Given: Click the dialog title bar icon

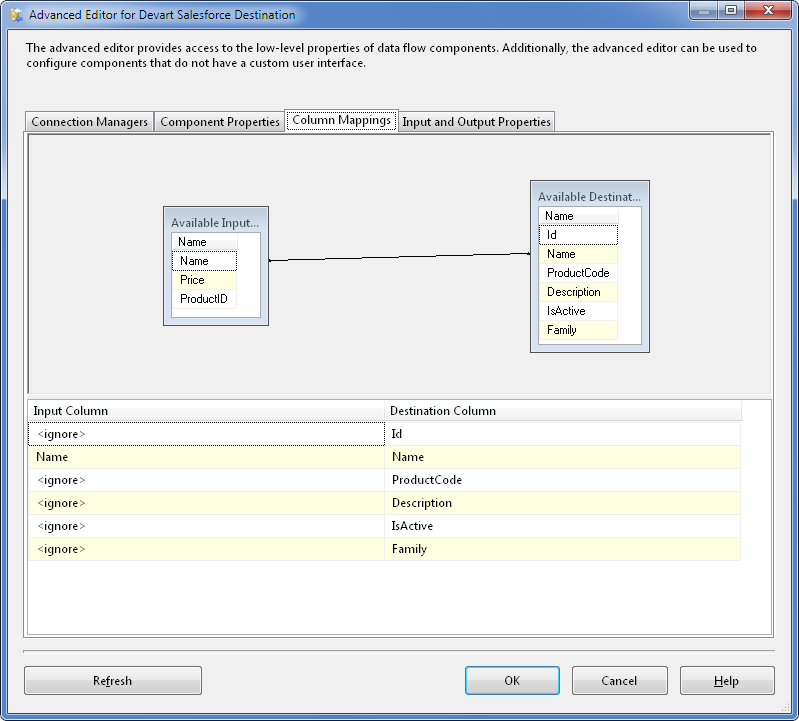Looking at the screenshot, I should click(16, 15).
